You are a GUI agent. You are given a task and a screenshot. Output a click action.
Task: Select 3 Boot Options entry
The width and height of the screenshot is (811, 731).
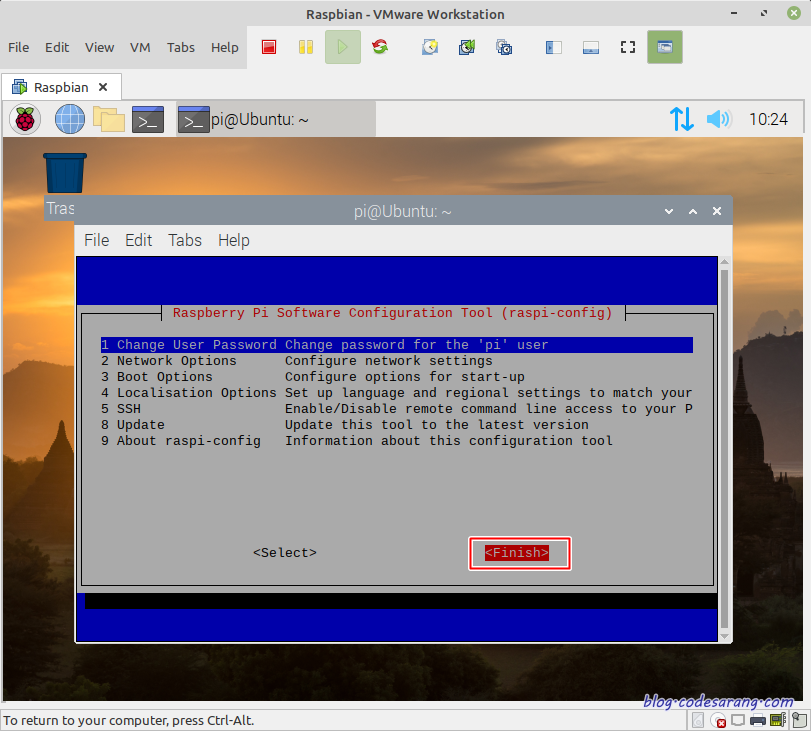[397, 377]
